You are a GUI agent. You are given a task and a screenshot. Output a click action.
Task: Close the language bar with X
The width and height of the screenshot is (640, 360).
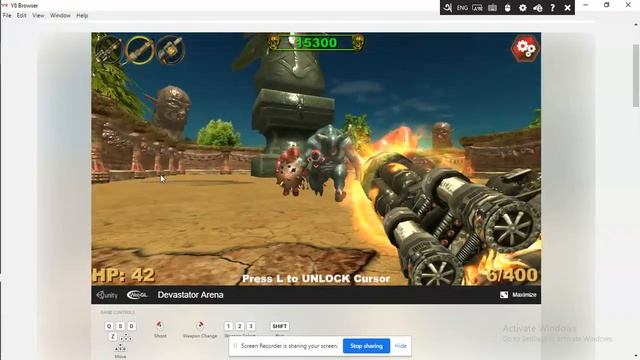(x=567, y=8)
